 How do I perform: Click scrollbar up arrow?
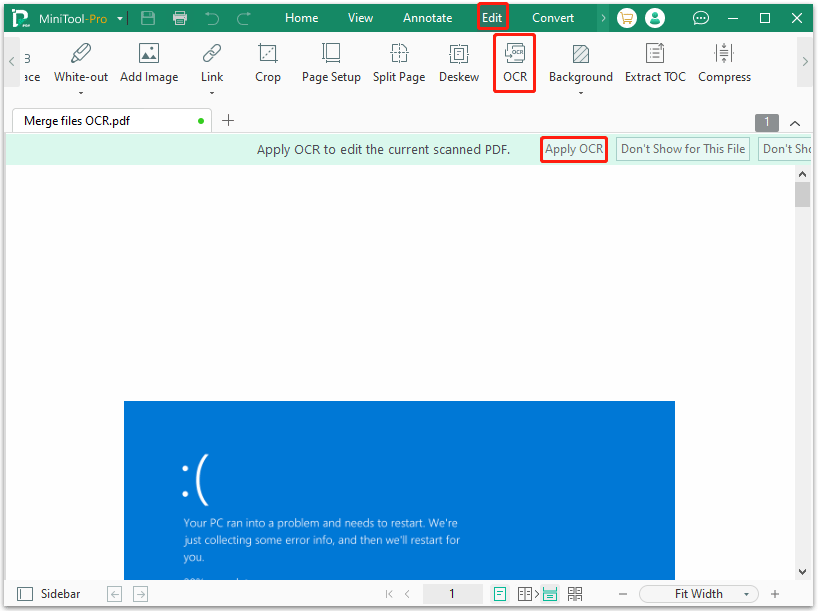802,174
